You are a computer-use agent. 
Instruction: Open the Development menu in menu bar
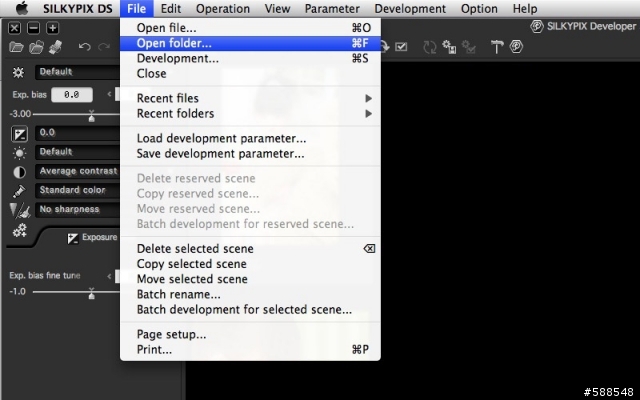point(410,9)
